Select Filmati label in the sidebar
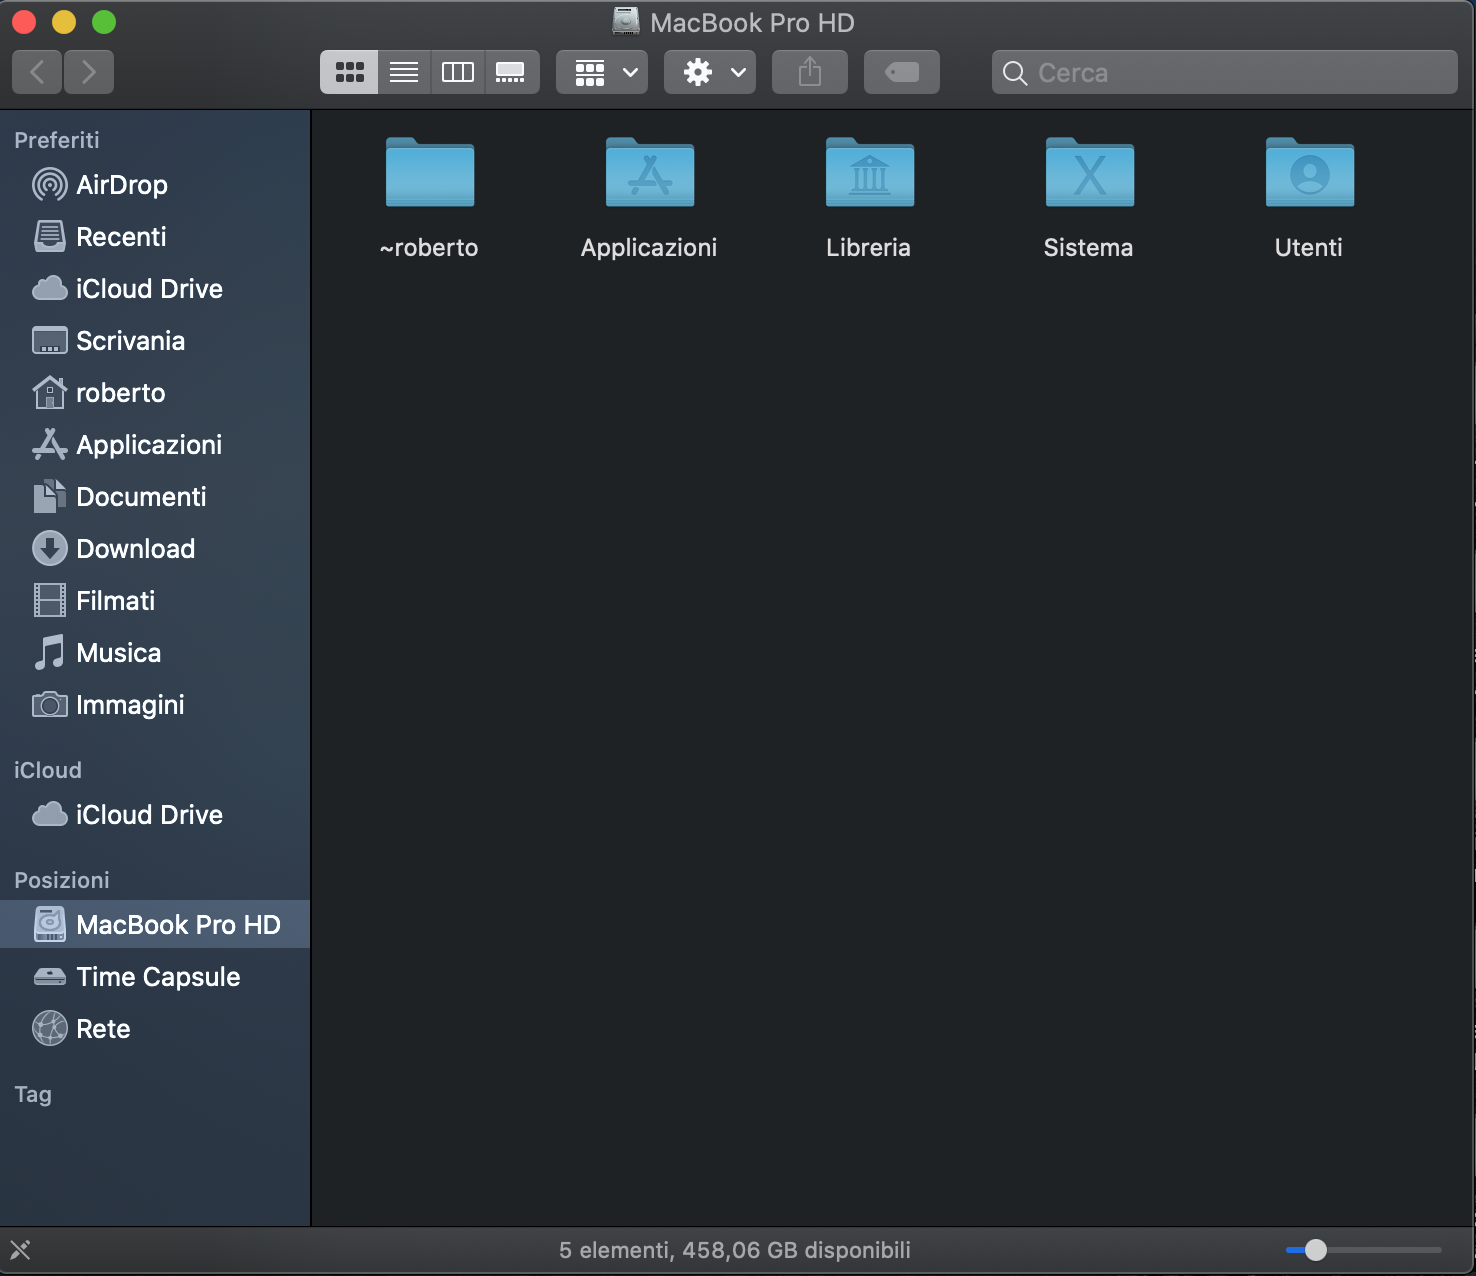The height and width of the screenshot is (1276, 1476). coord(116,601)
